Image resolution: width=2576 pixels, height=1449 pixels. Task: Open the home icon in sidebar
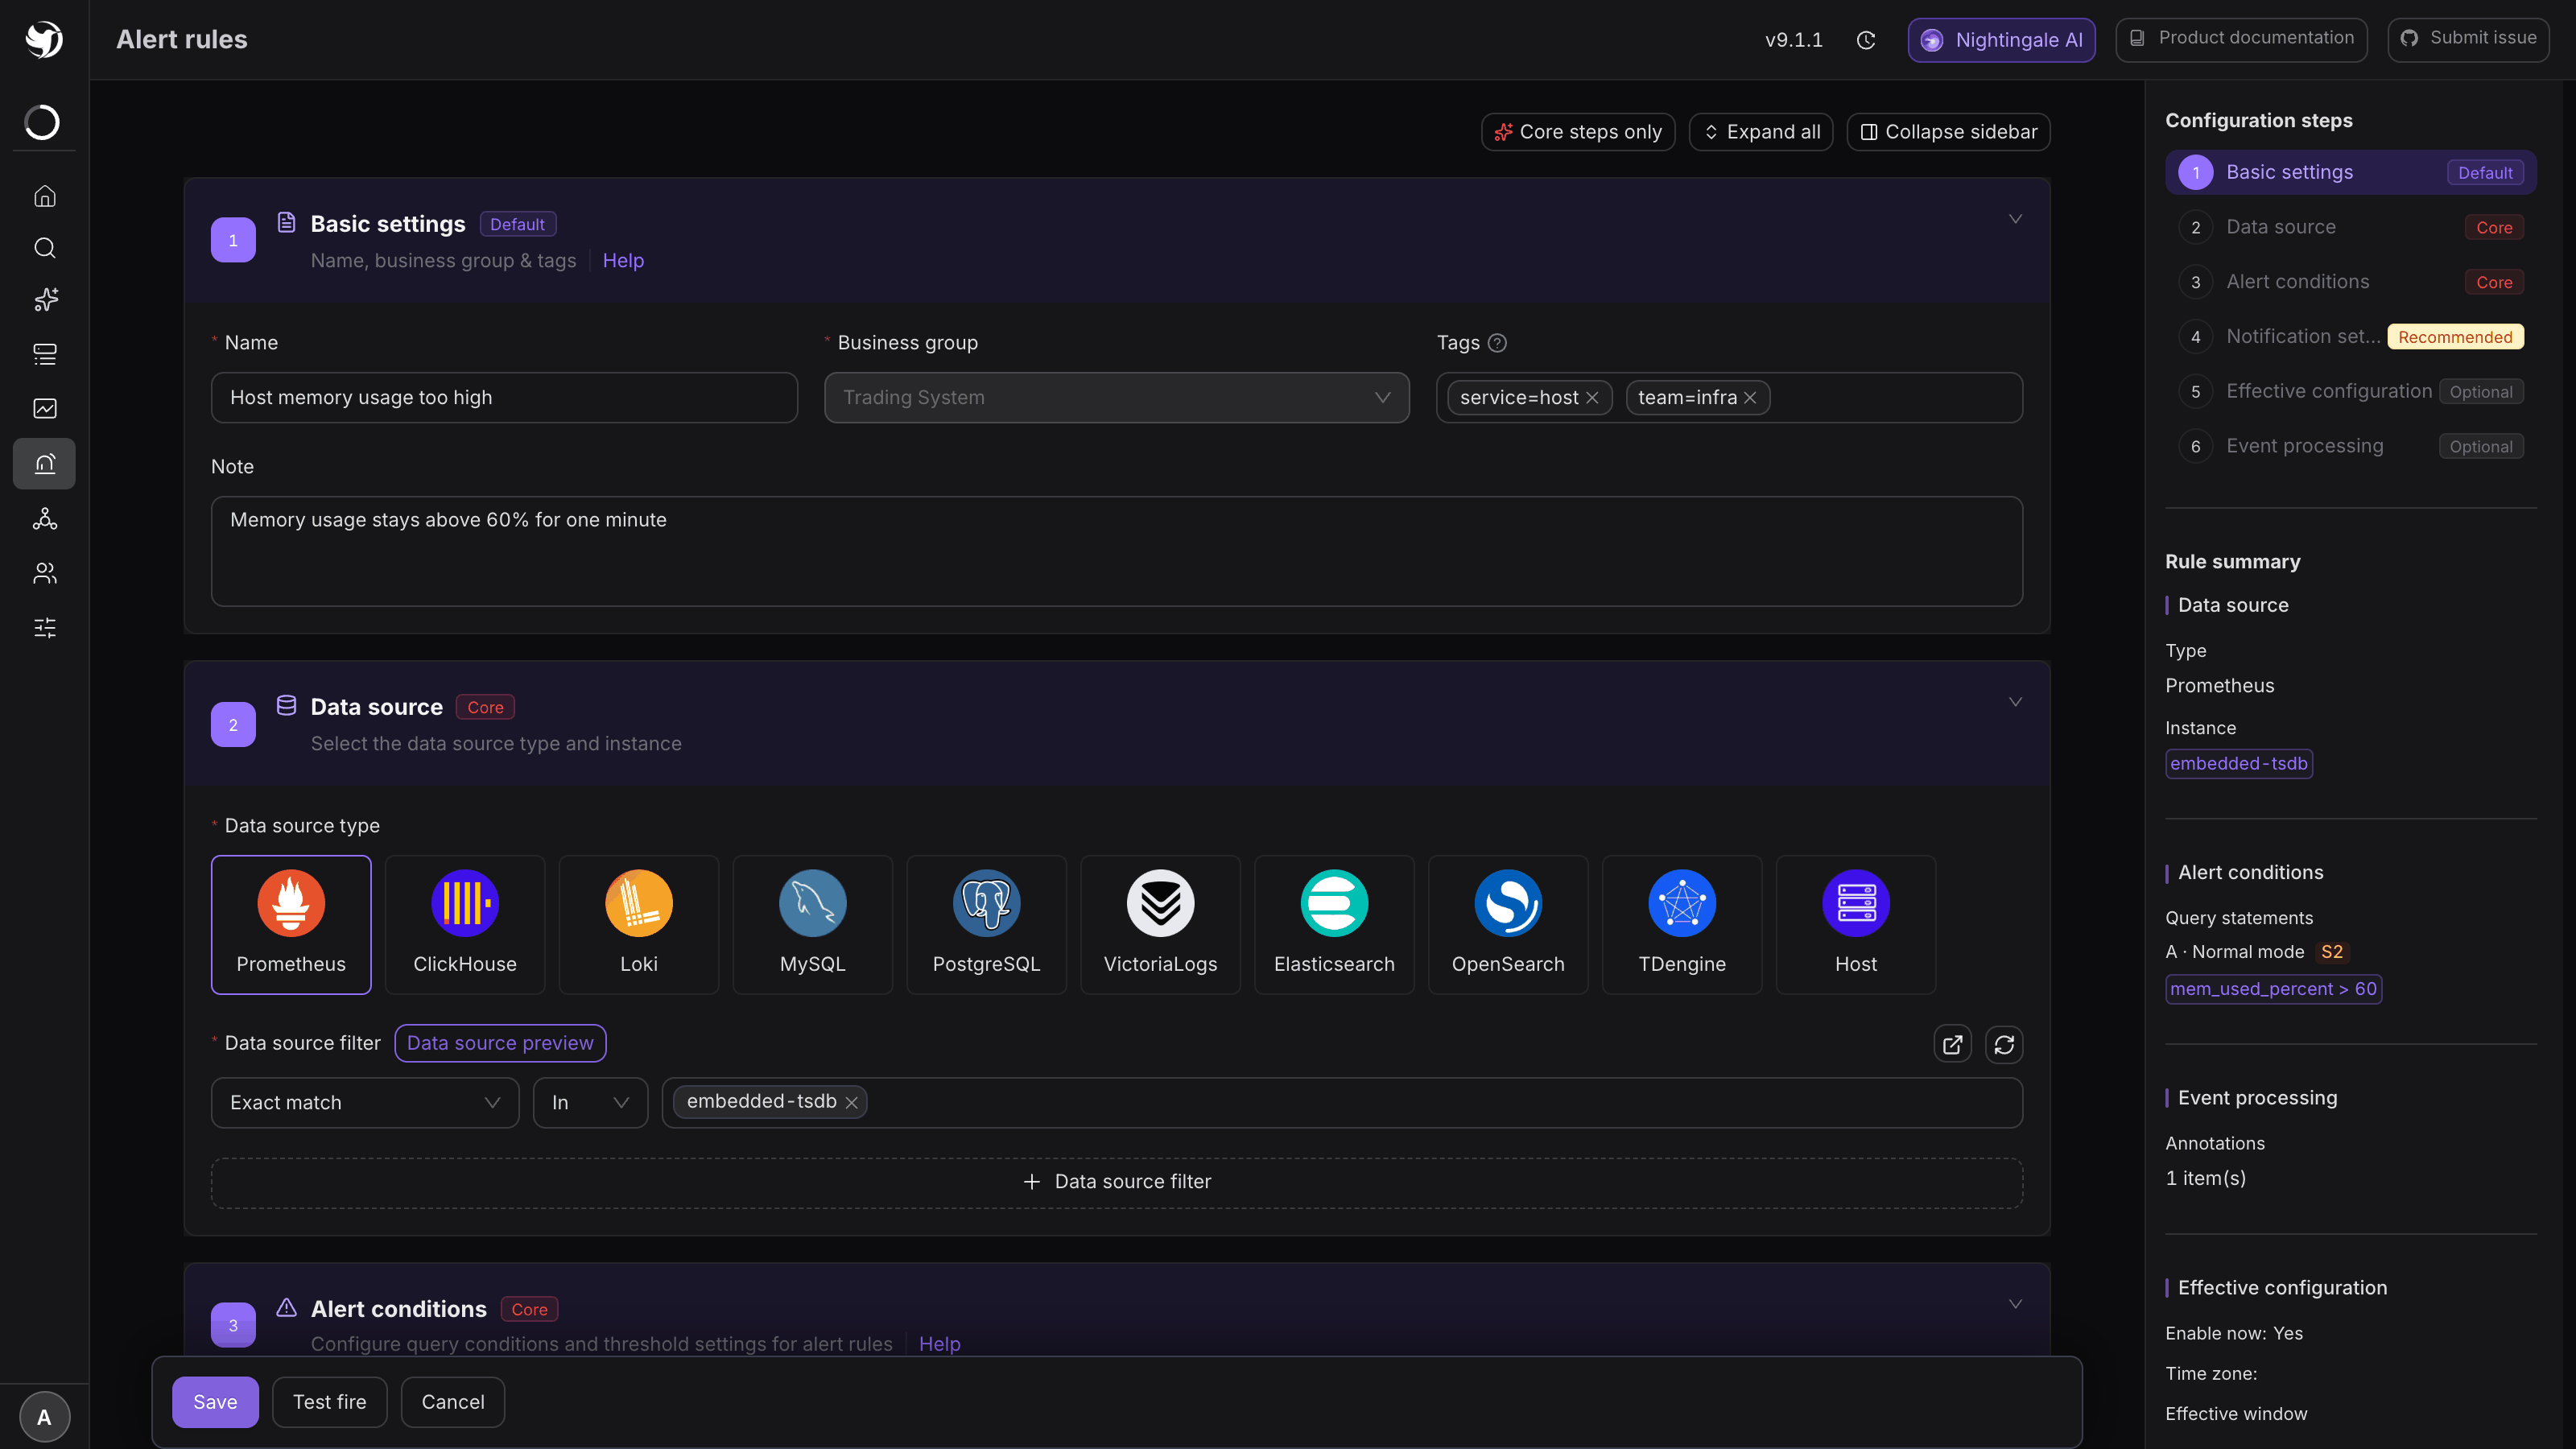tap(45, 196)
